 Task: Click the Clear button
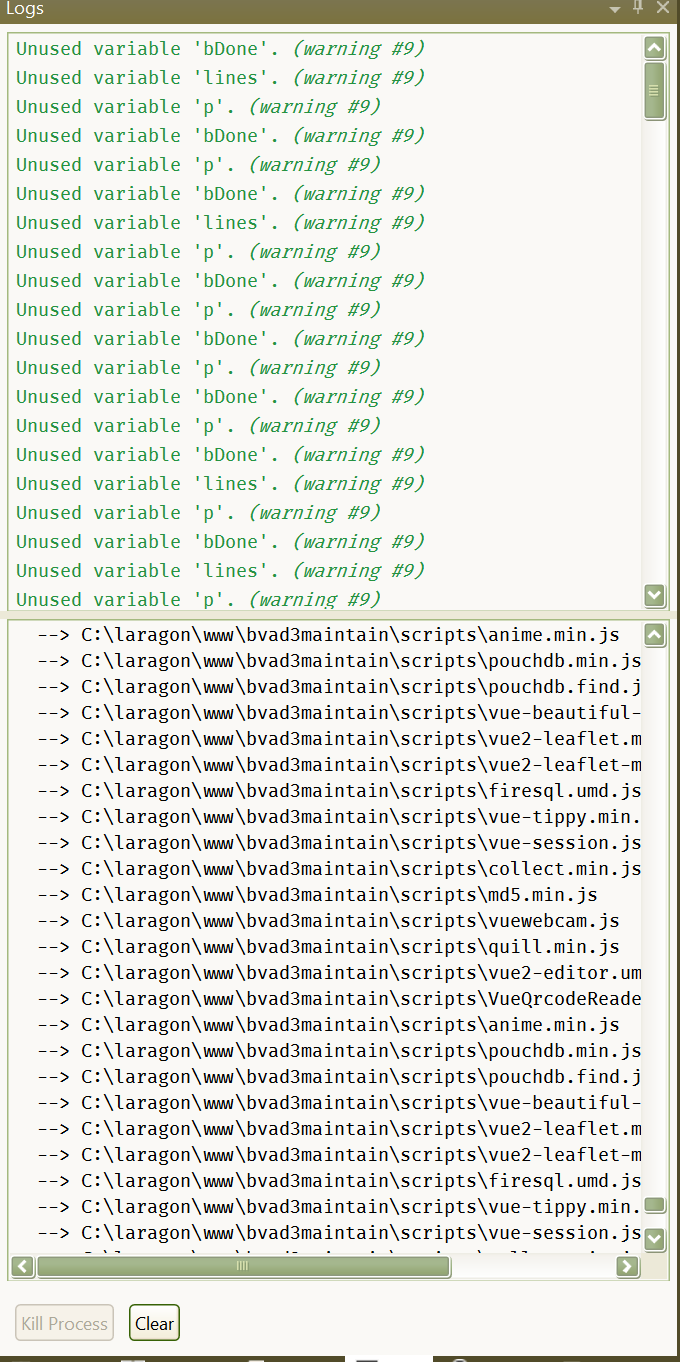[x=155, y=1323]
